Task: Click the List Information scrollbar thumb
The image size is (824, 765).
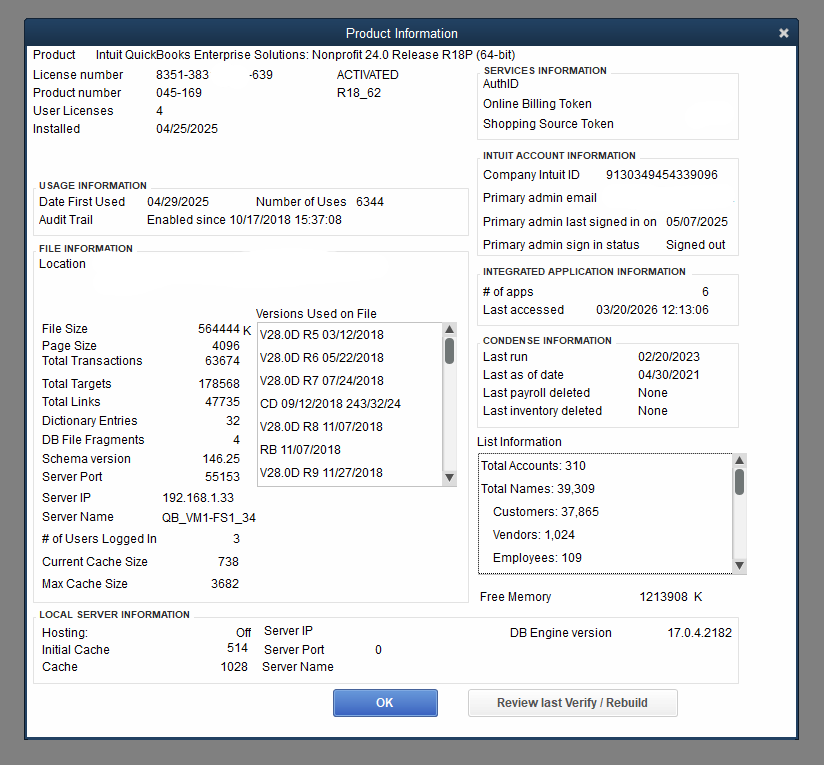Action: click(x=739, y=483)
